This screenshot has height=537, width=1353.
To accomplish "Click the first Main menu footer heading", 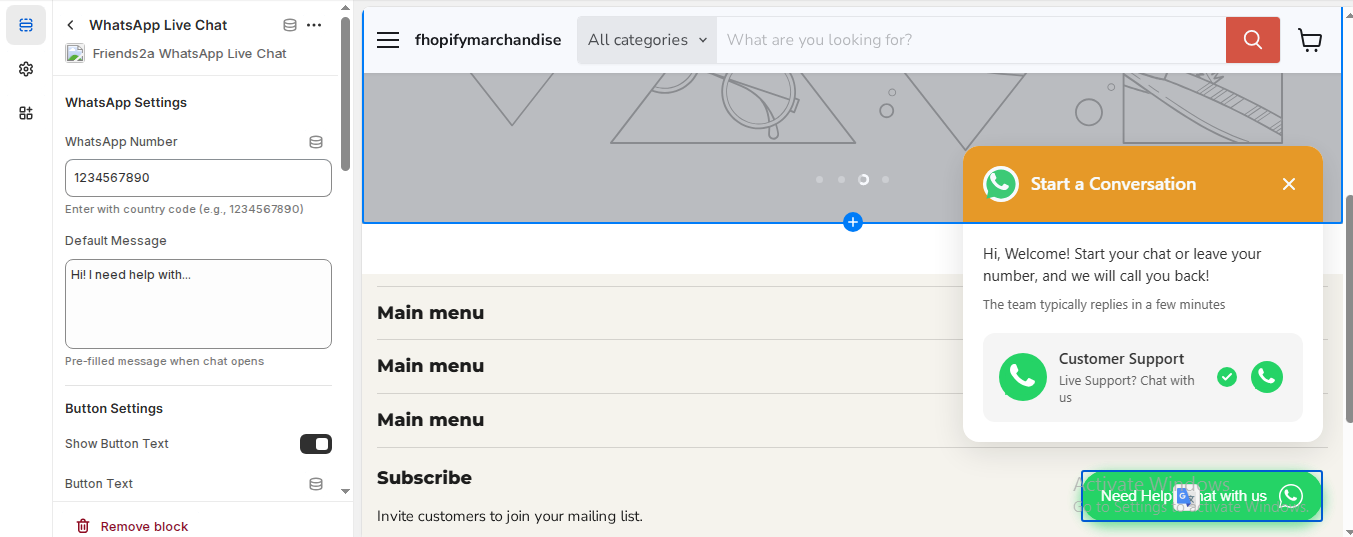I will click(430, 313).
